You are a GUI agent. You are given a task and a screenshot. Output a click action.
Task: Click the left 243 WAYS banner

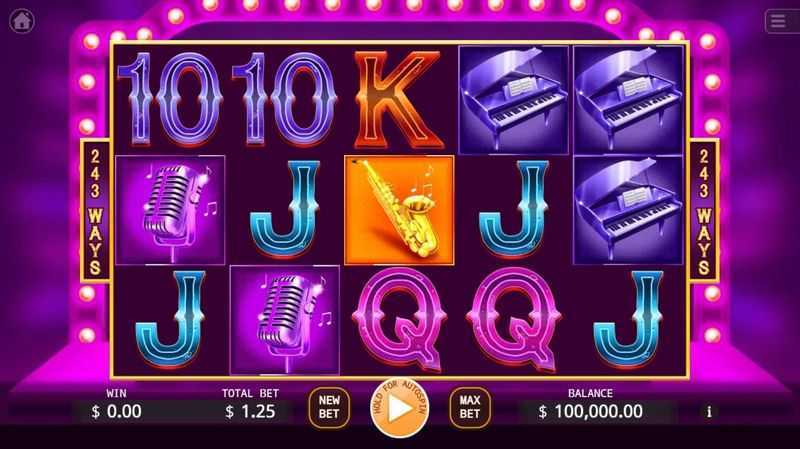(x=95, y=210)
